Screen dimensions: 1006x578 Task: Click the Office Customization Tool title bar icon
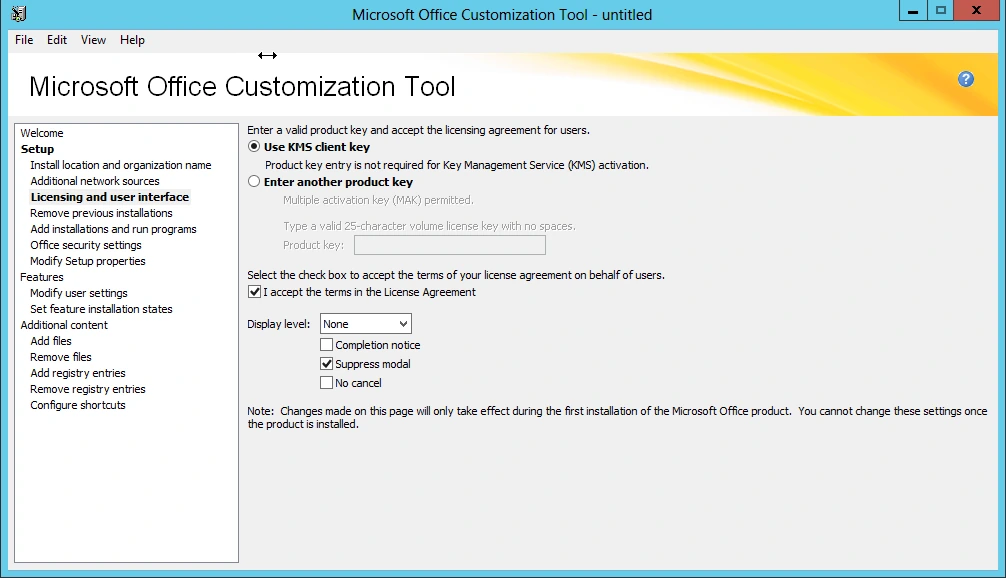[19, 13]
